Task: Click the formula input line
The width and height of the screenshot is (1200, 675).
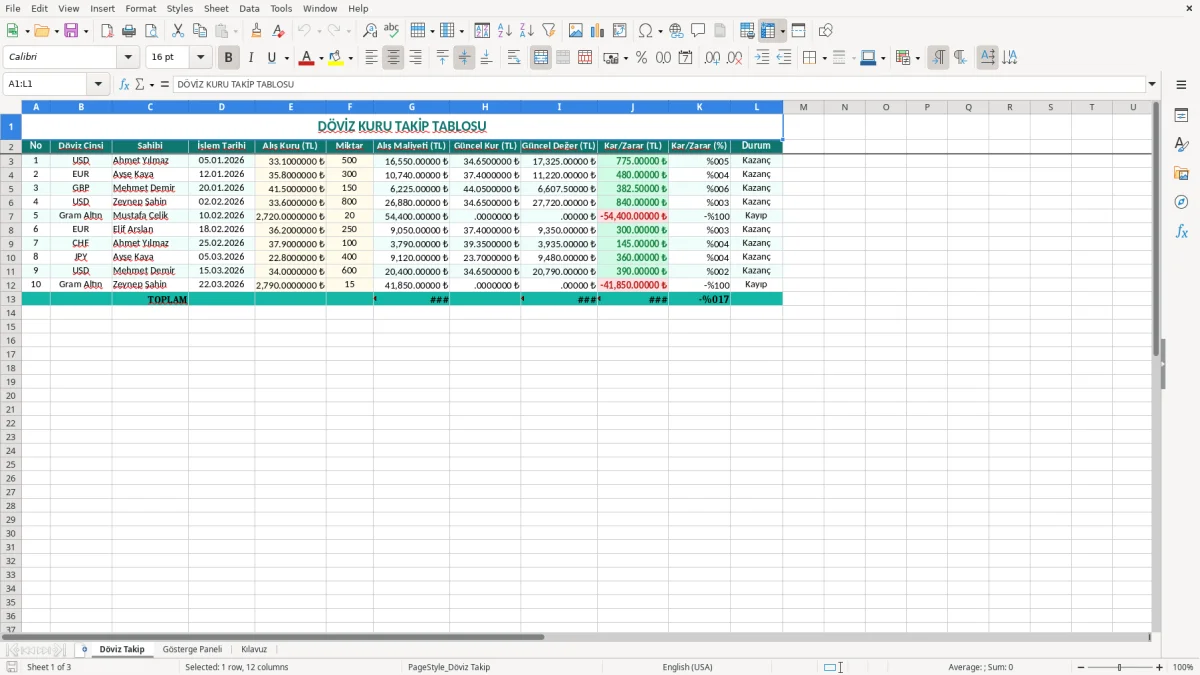Action: (x=658, y=85)
